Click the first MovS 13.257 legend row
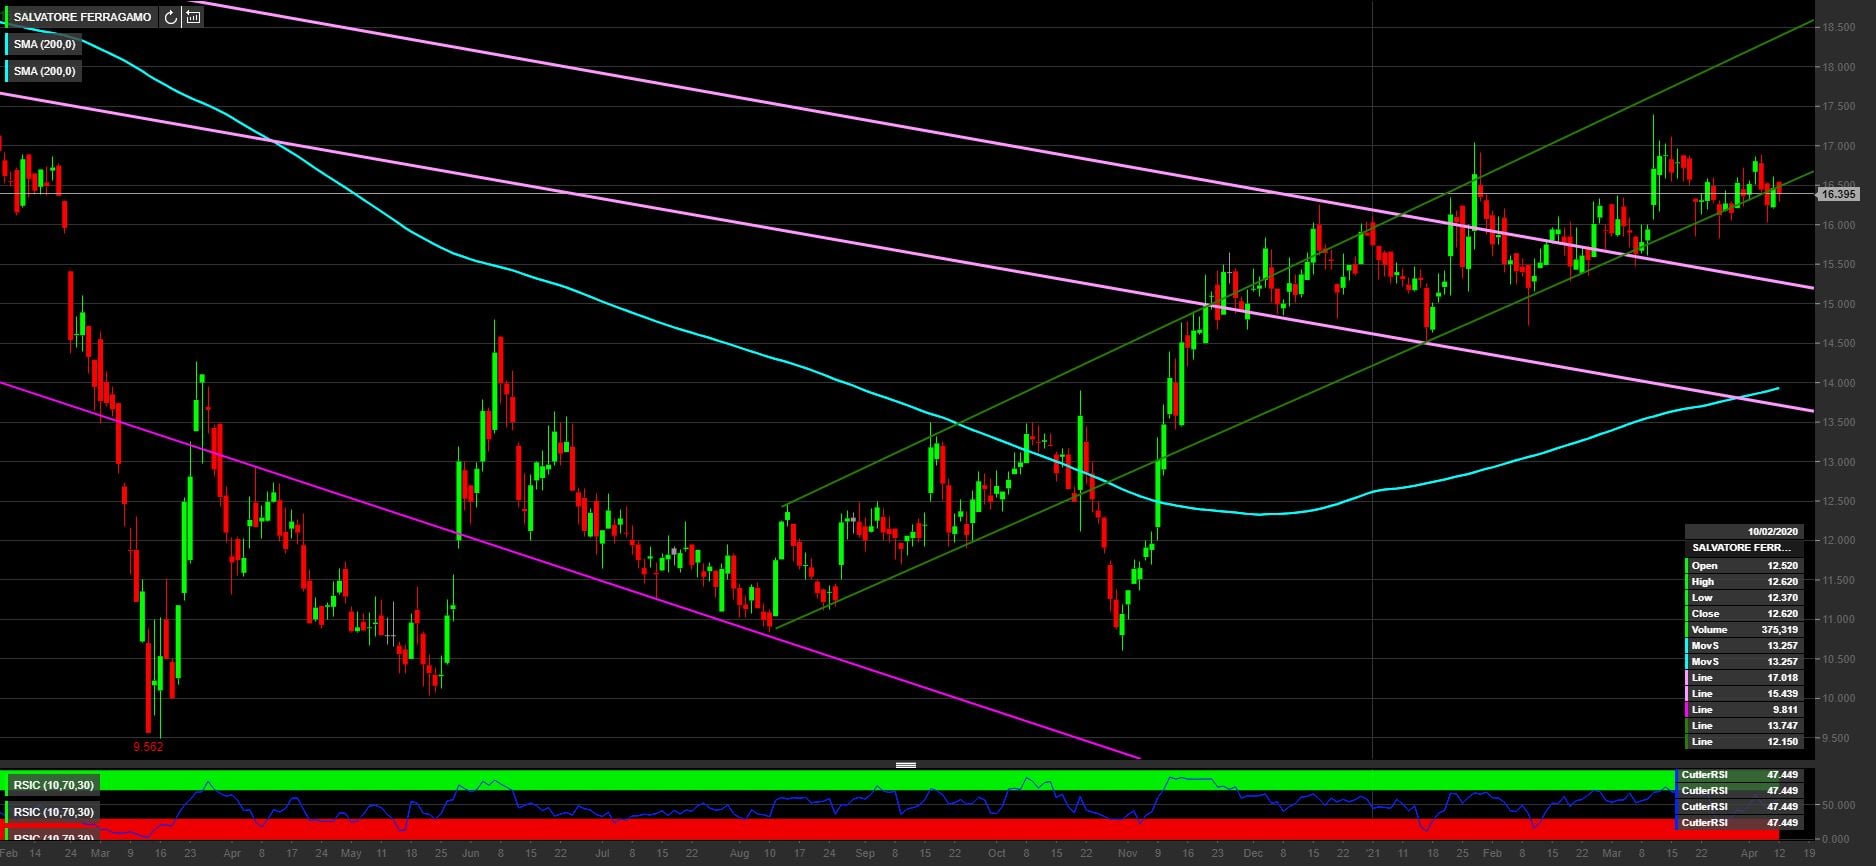 click(1744, 646)
